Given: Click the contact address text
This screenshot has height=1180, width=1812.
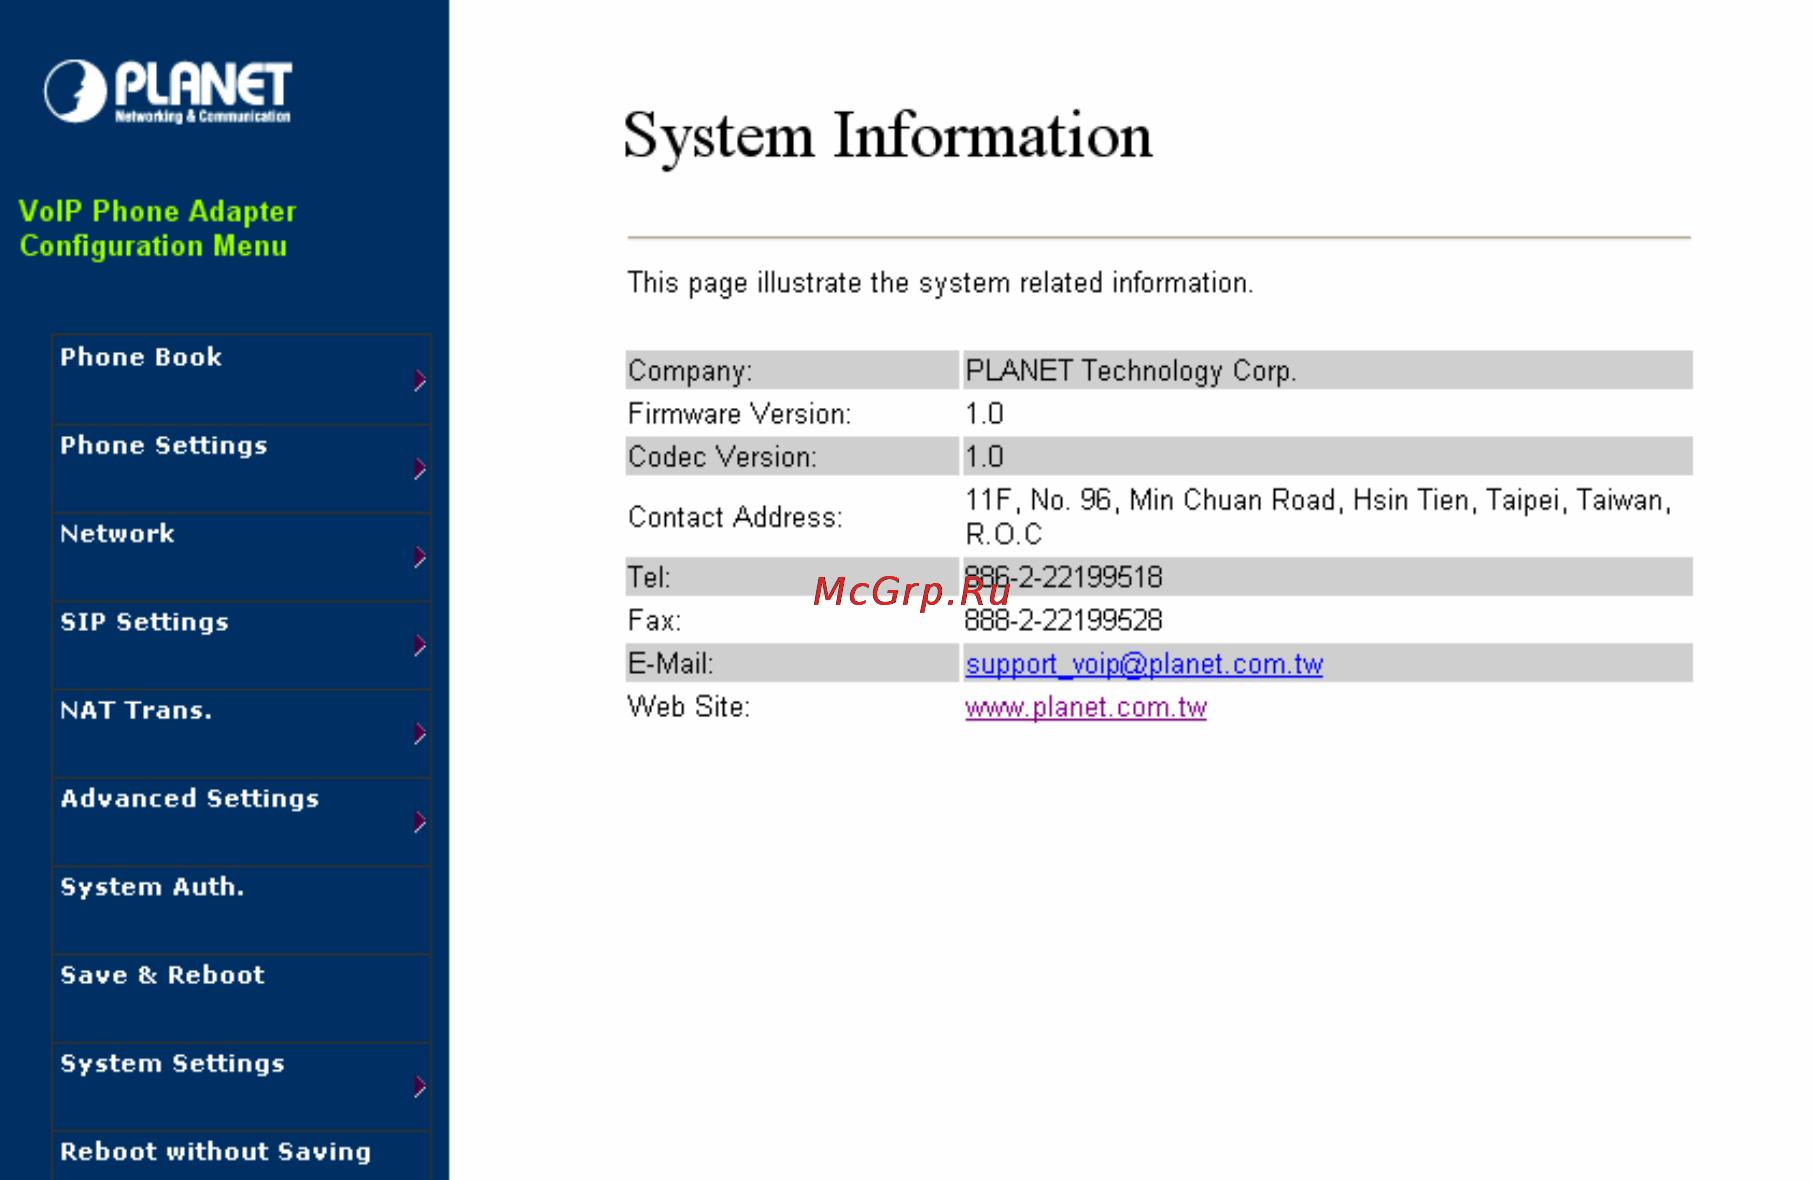Looking at the screenshot, I should pos(1318,517).
